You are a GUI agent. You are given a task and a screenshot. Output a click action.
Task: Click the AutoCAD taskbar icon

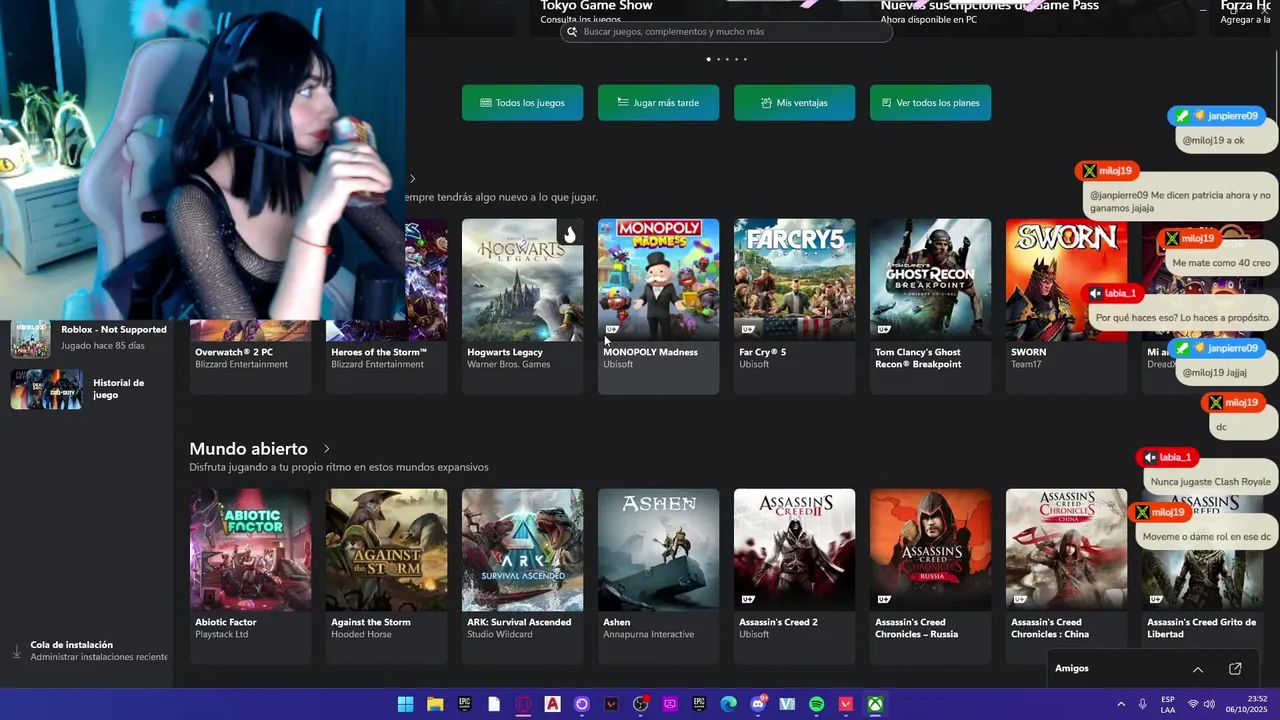(552, 704)
